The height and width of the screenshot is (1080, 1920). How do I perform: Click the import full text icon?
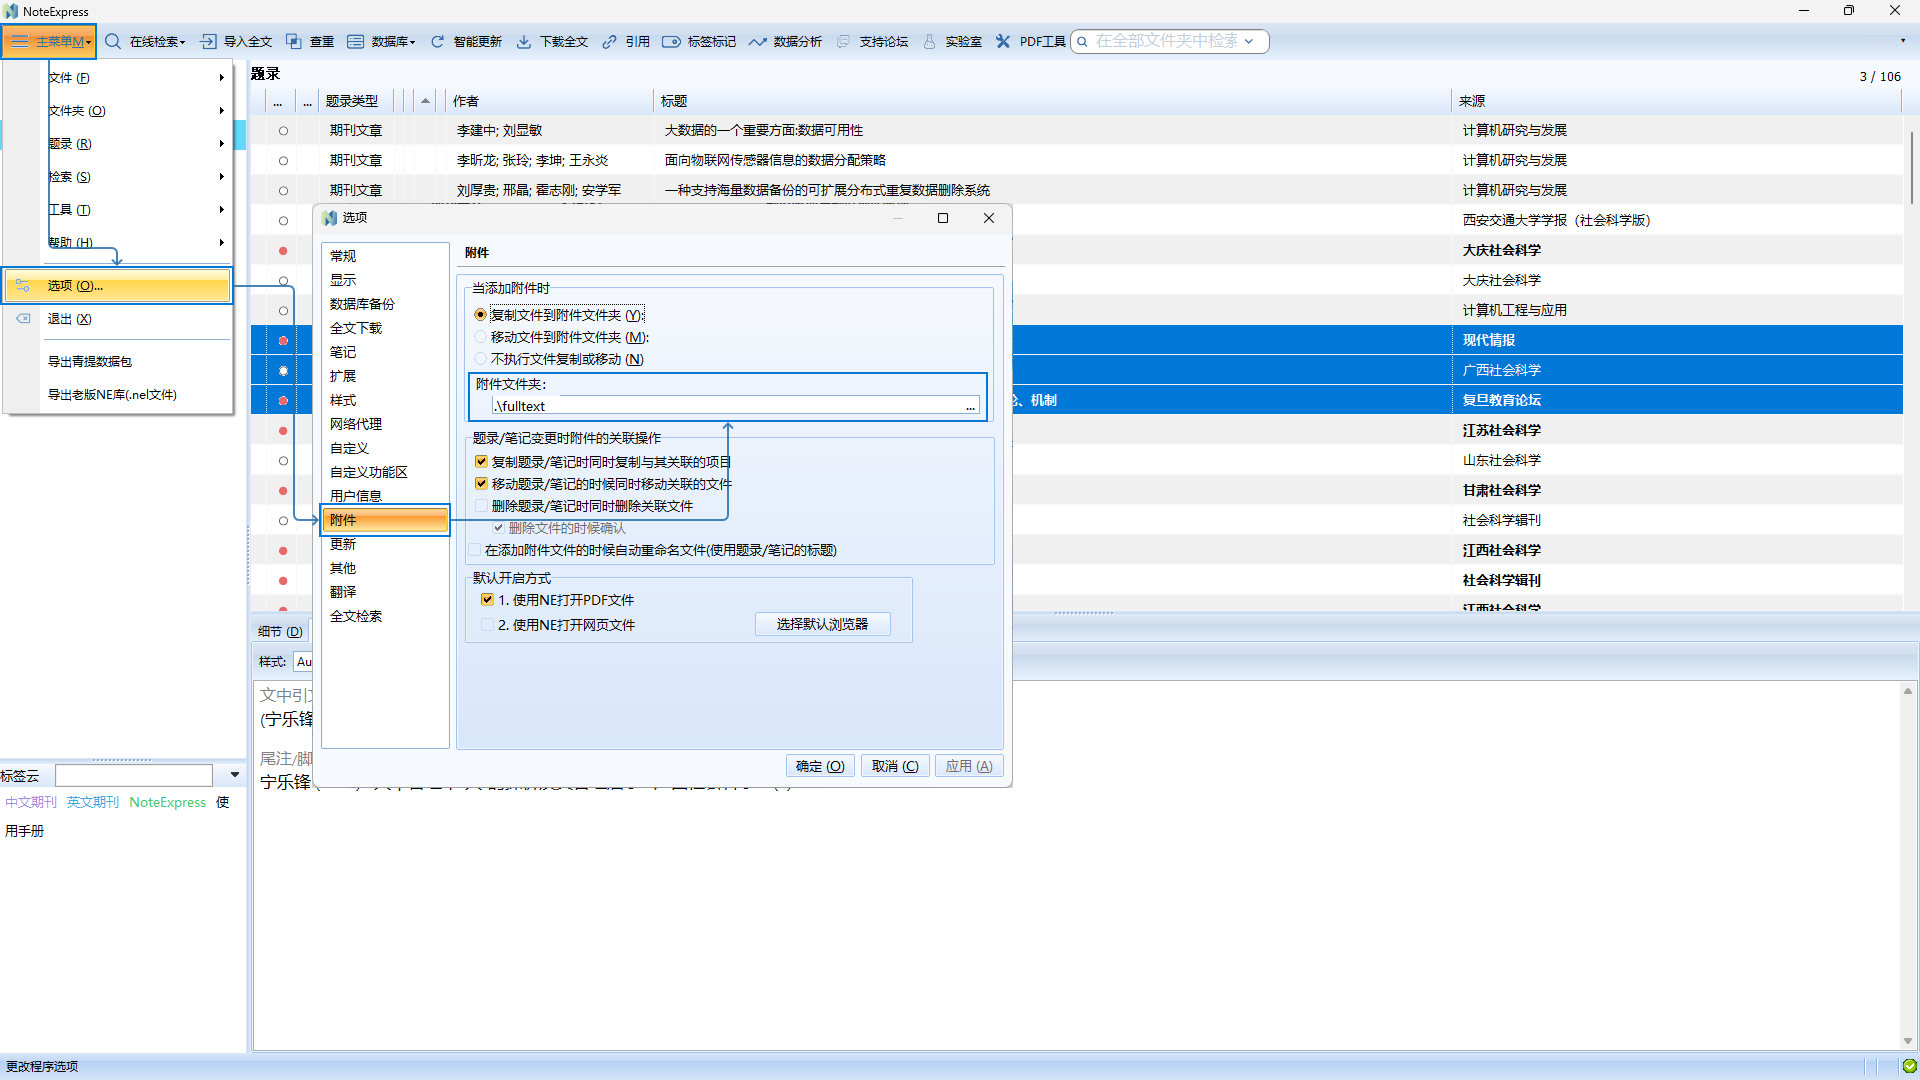[208, 41]
